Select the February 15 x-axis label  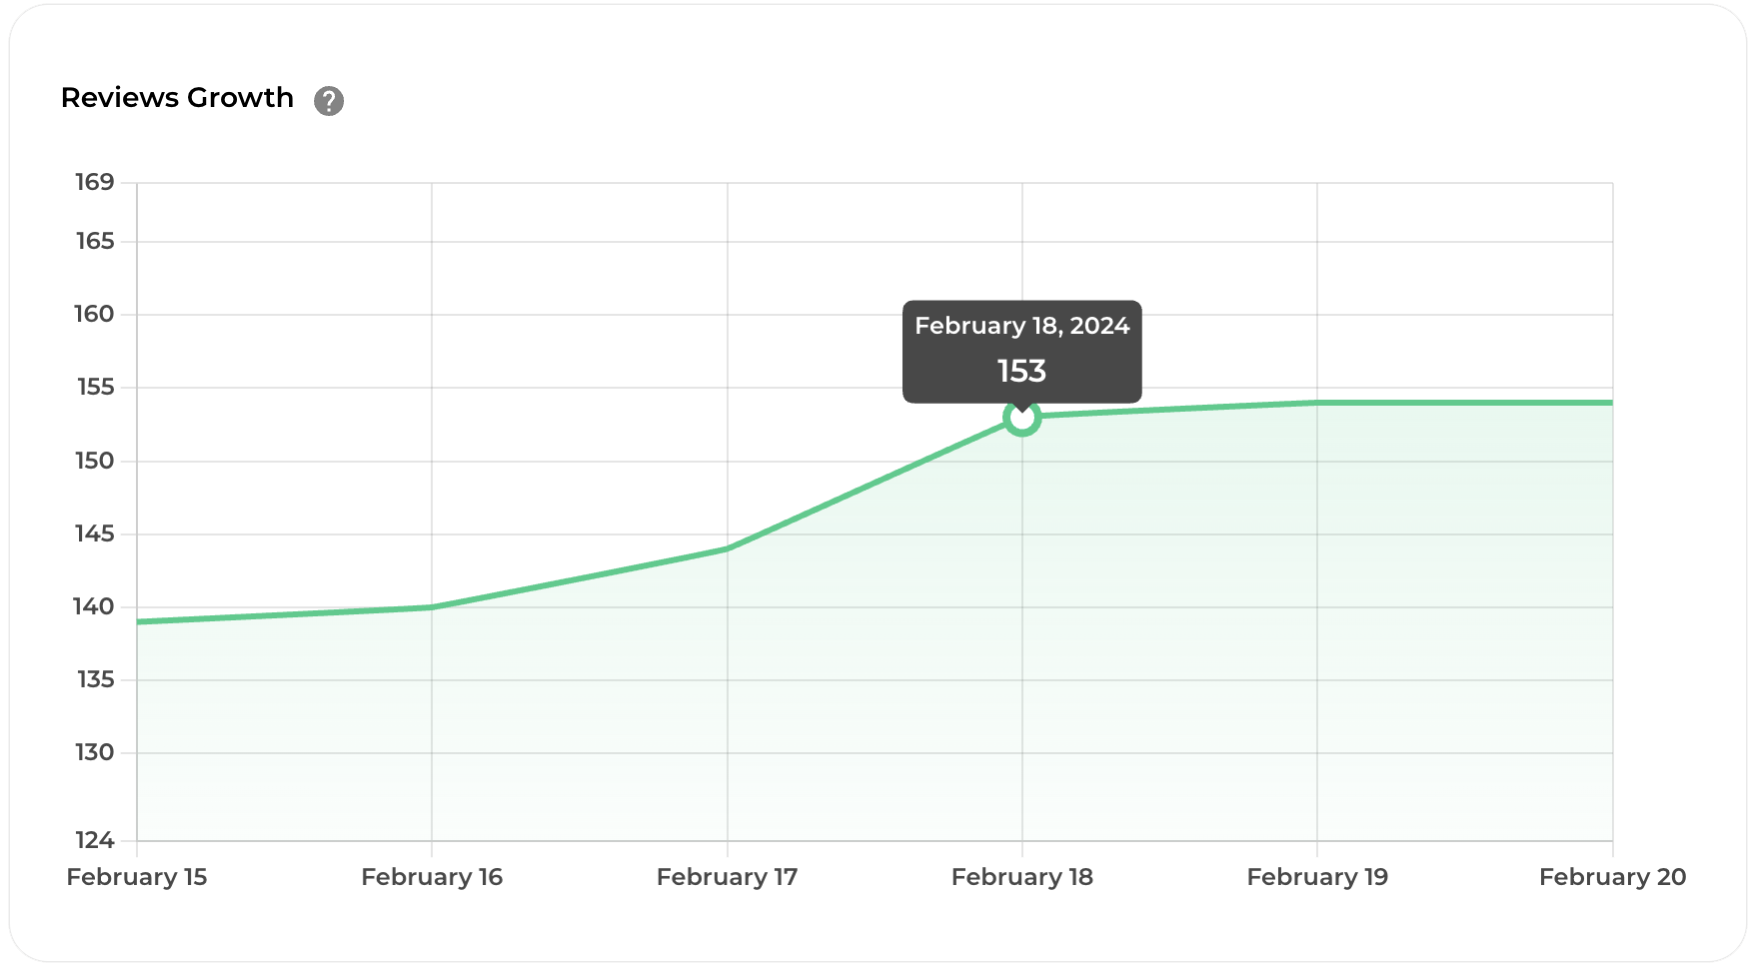pos(137,877)
